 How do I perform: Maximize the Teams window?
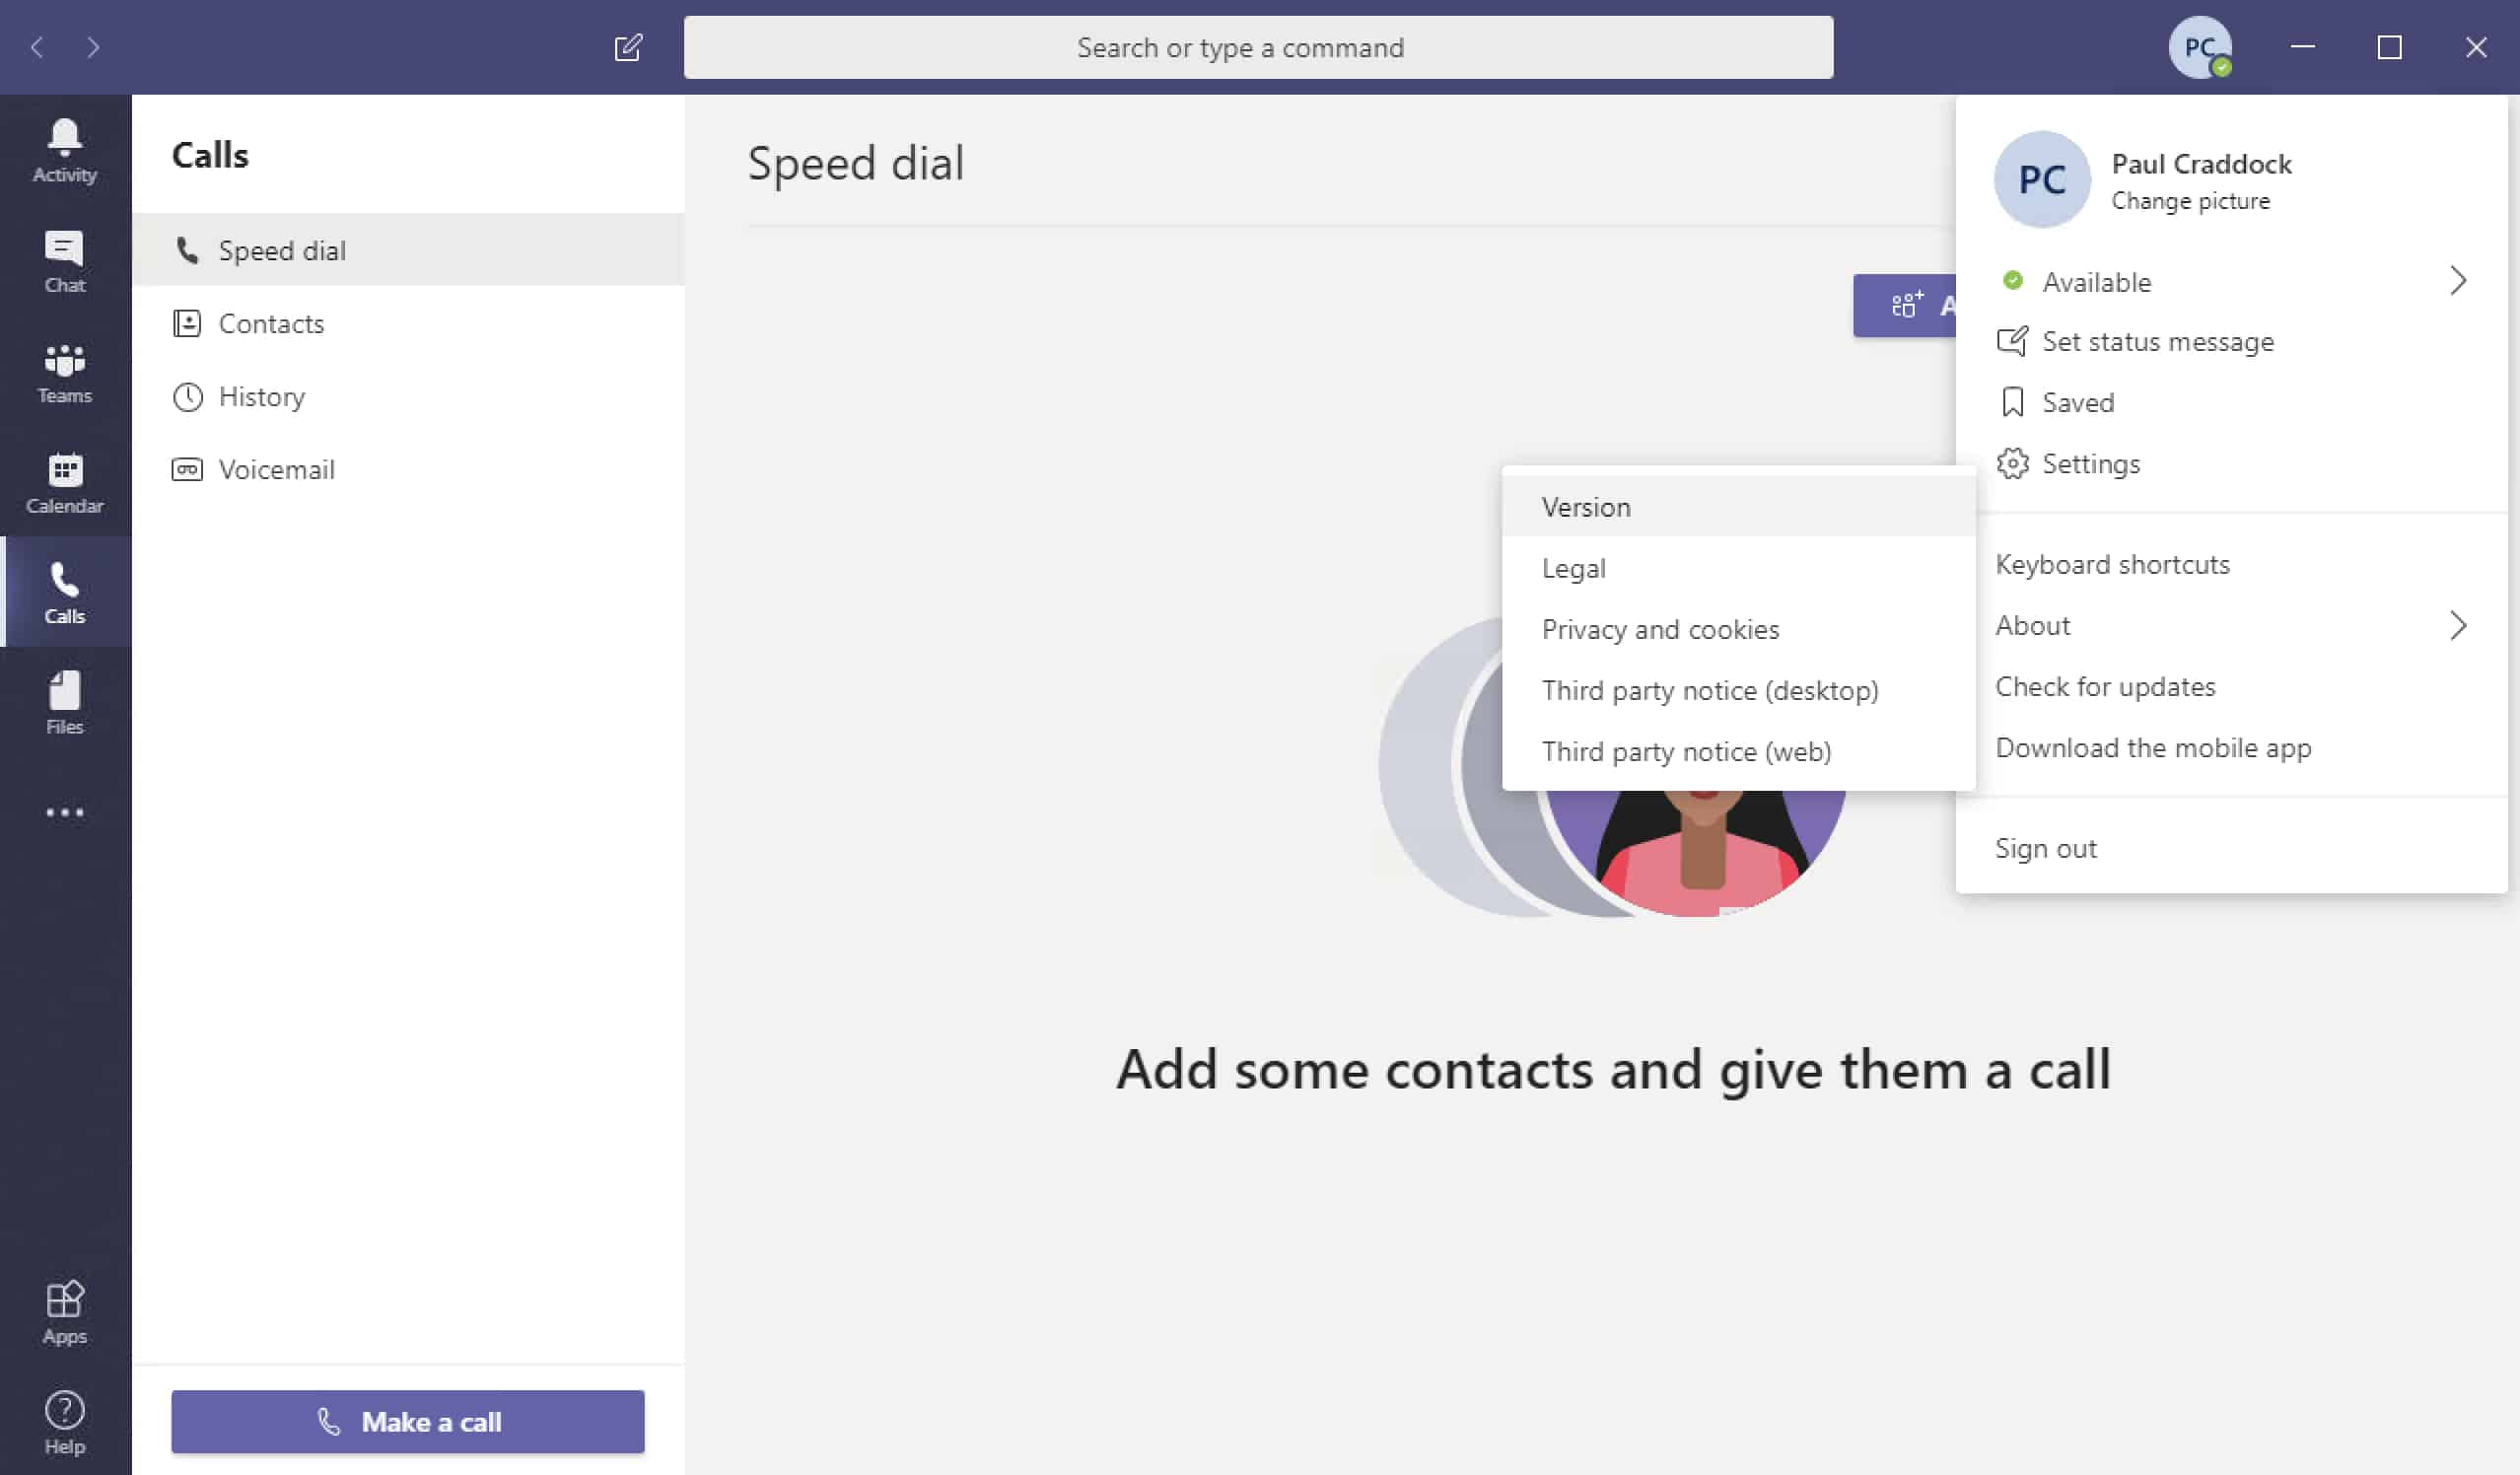coord(2389,47)
